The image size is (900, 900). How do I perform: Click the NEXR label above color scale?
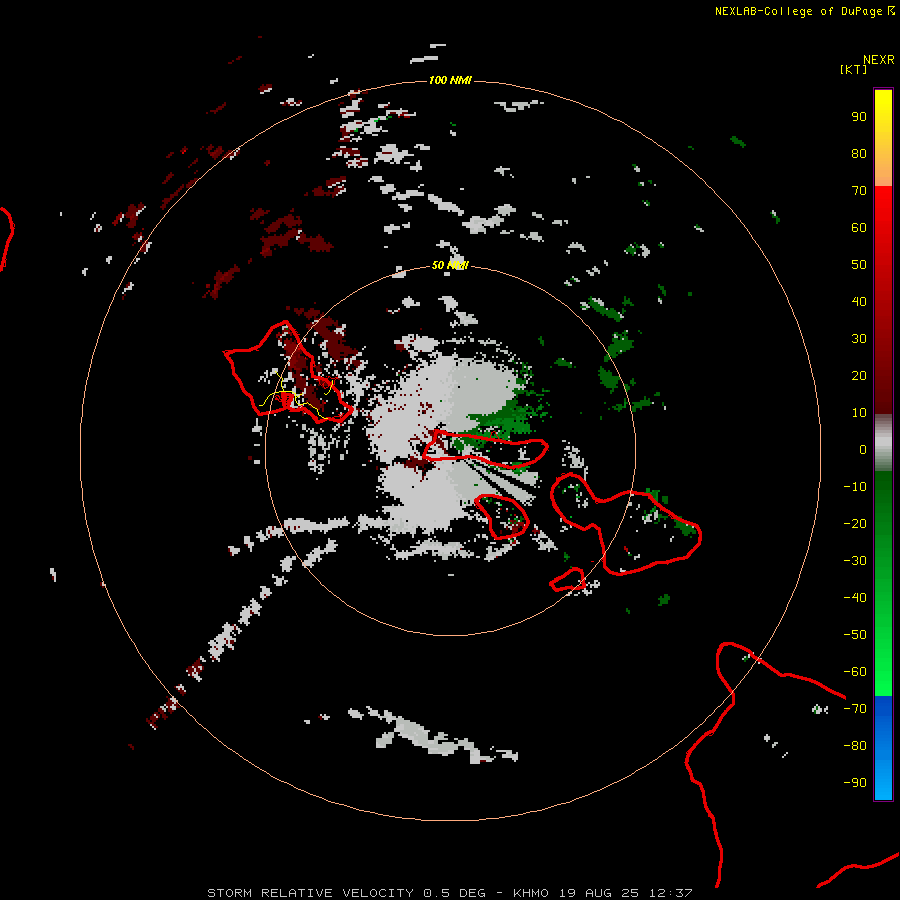pyautogui.click(x=879, y=60)
